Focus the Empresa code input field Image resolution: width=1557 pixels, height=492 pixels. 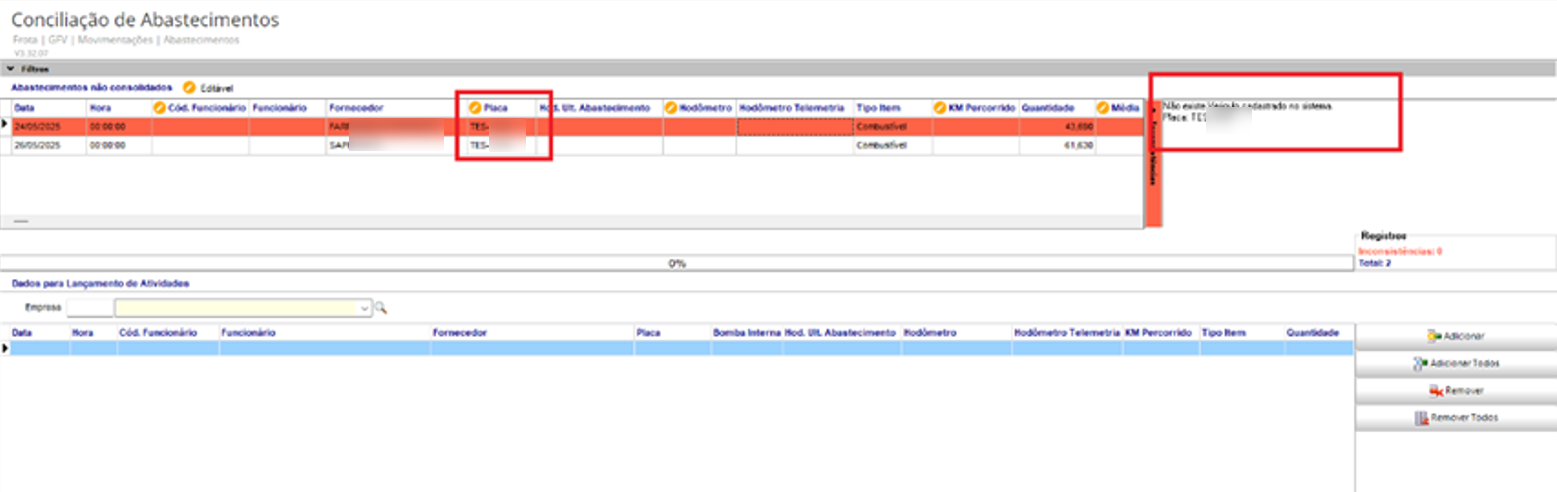coord(90,309)
